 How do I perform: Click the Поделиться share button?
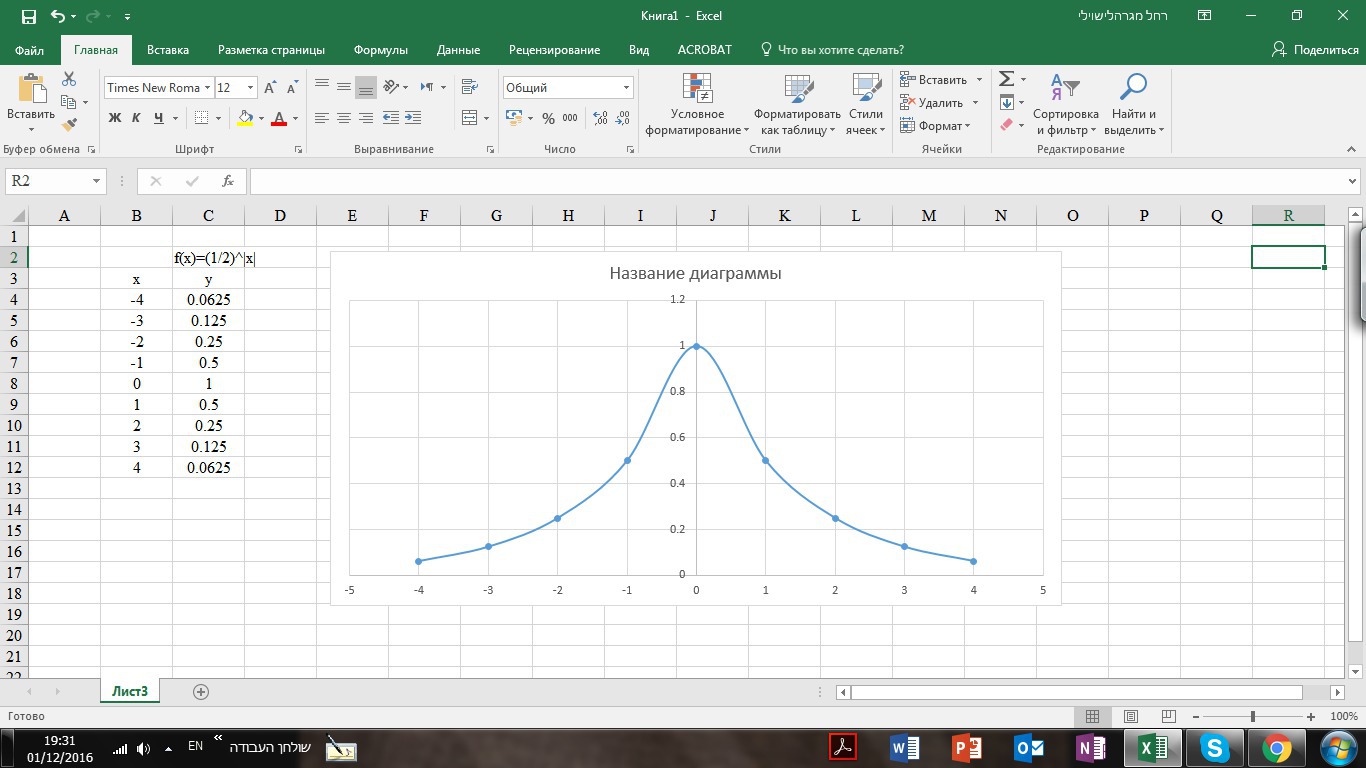pyautogui.click(x=1315, y=50)
